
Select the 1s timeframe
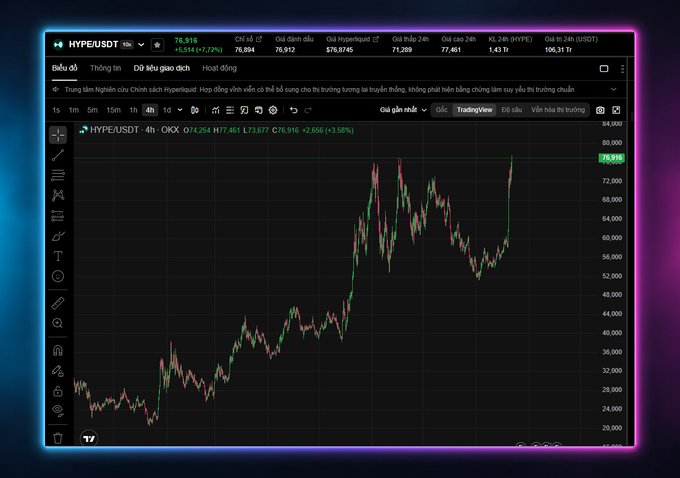[56, 110]
